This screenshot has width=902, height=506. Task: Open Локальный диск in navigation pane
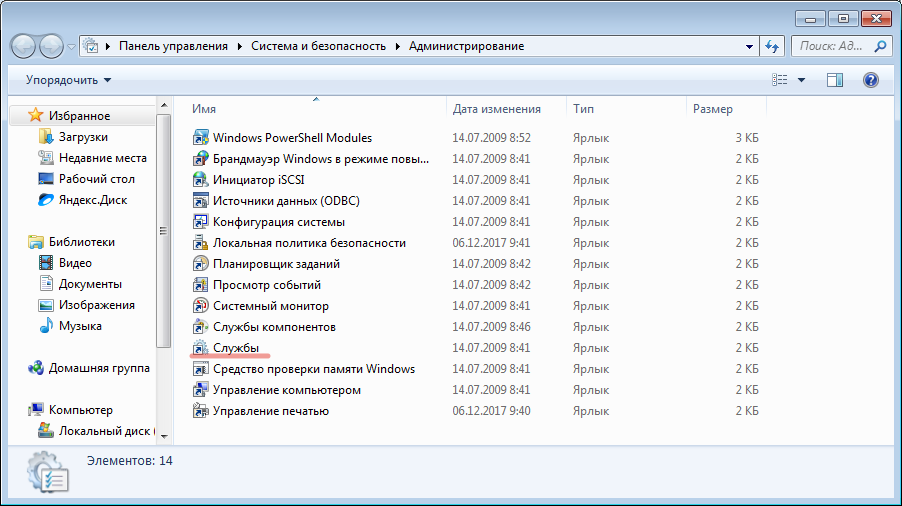[104, 431]
